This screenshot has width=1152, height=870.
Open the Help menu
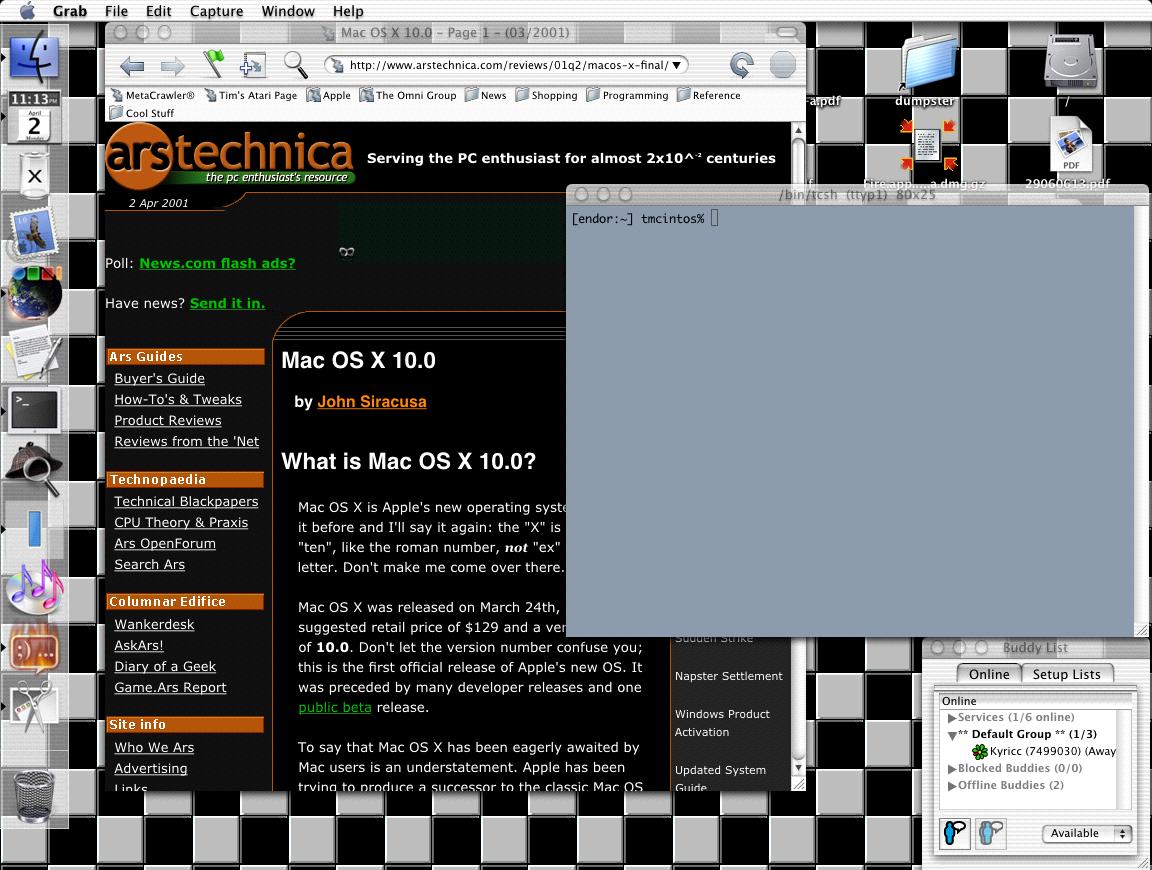(348, 11)
